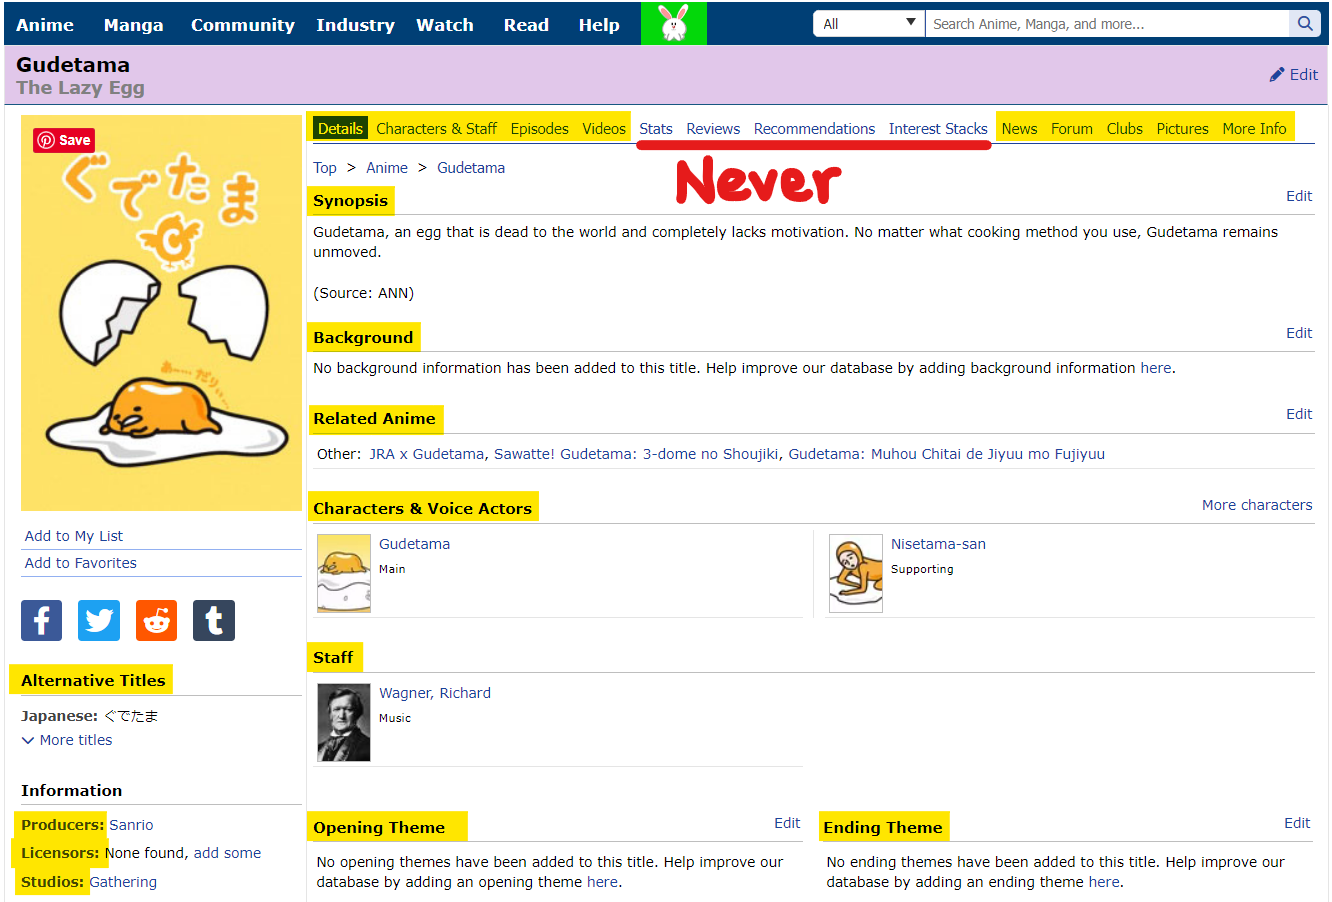Viewport: 1332px width, 902px height.
Task: Edit the Ending Theme section
Action: [x=1297, y=823]
